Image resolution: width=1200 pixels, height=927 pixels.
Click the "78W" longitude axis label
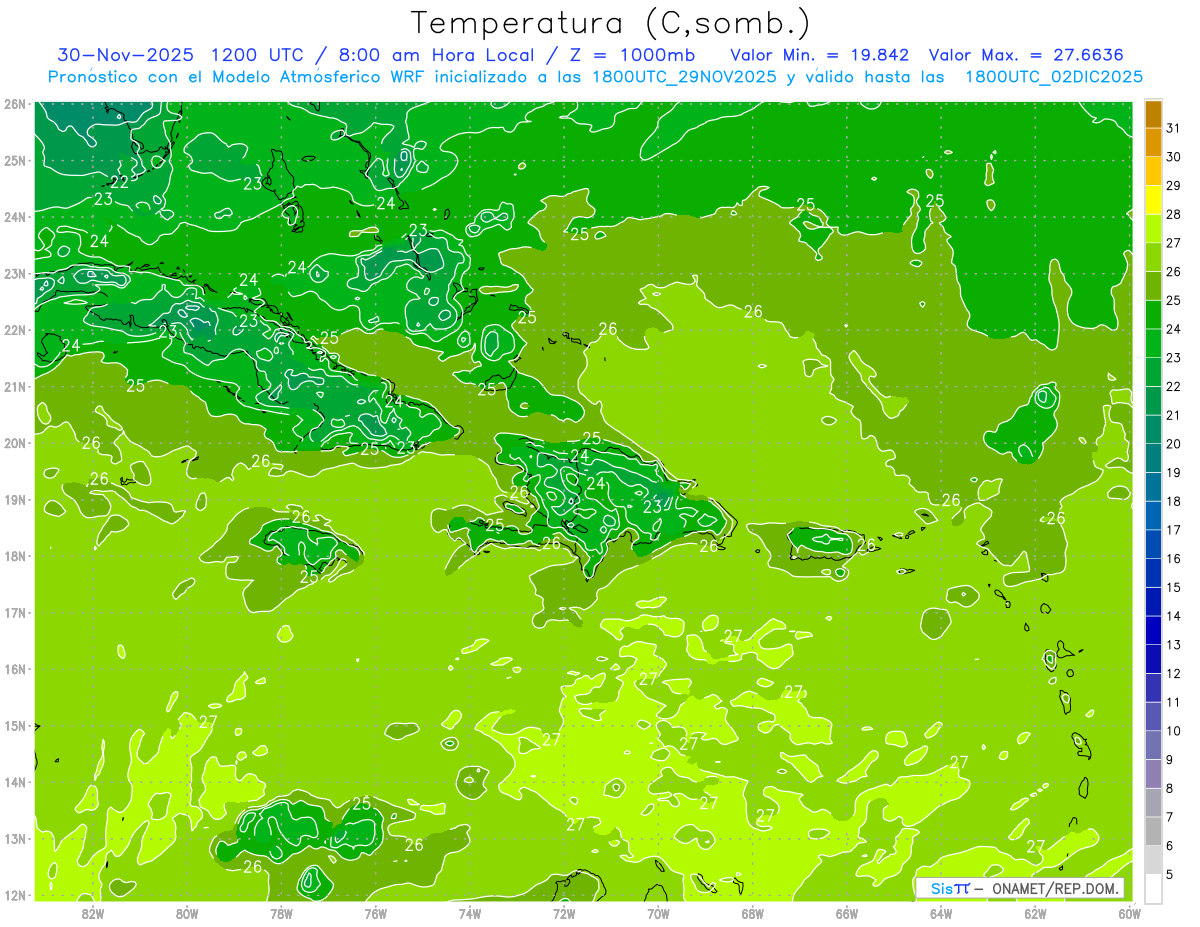point(281,913)
